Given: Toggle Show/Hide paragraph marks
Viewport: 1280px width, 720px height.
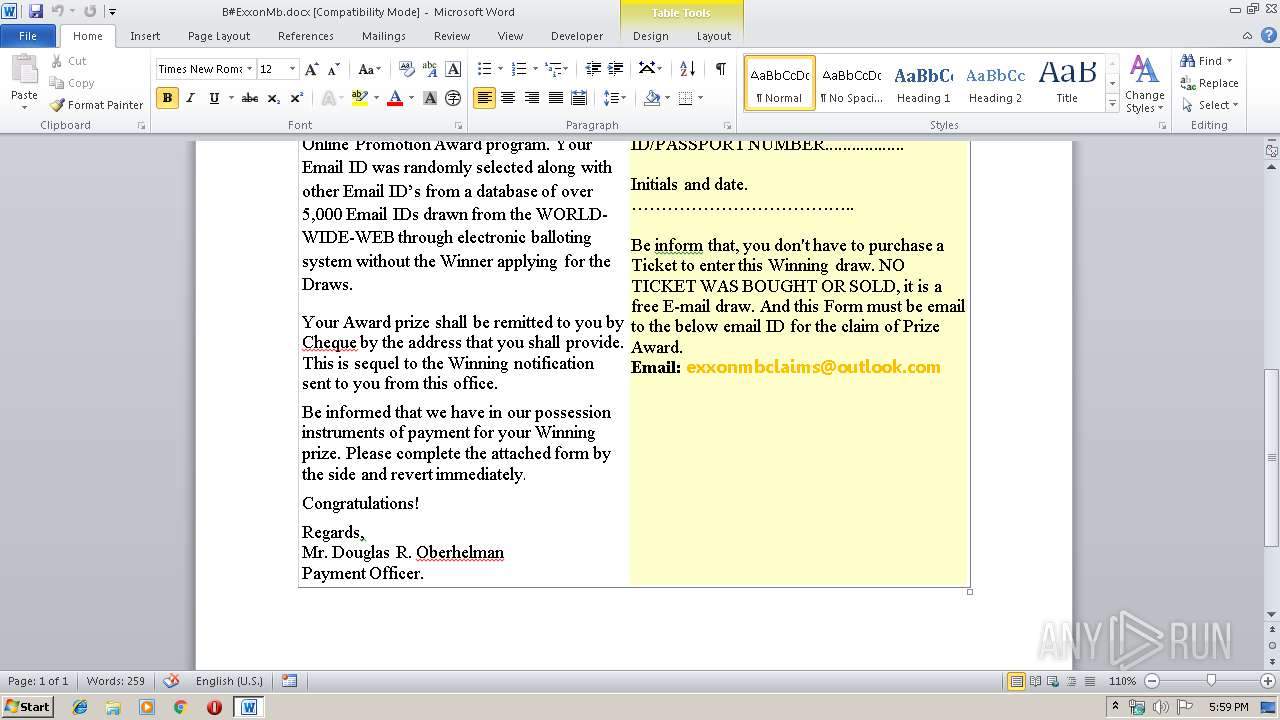Looking at the screenshot, I should pos(720,69).
